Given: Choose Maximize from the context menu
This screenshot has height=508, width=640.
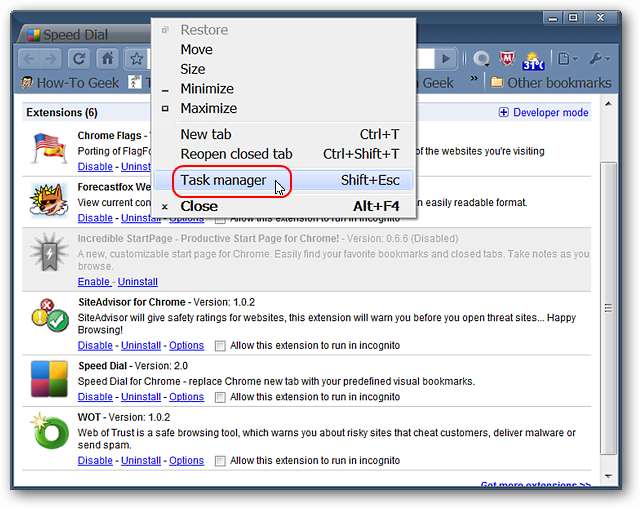Looking at the screenshot, I should 284,108.
